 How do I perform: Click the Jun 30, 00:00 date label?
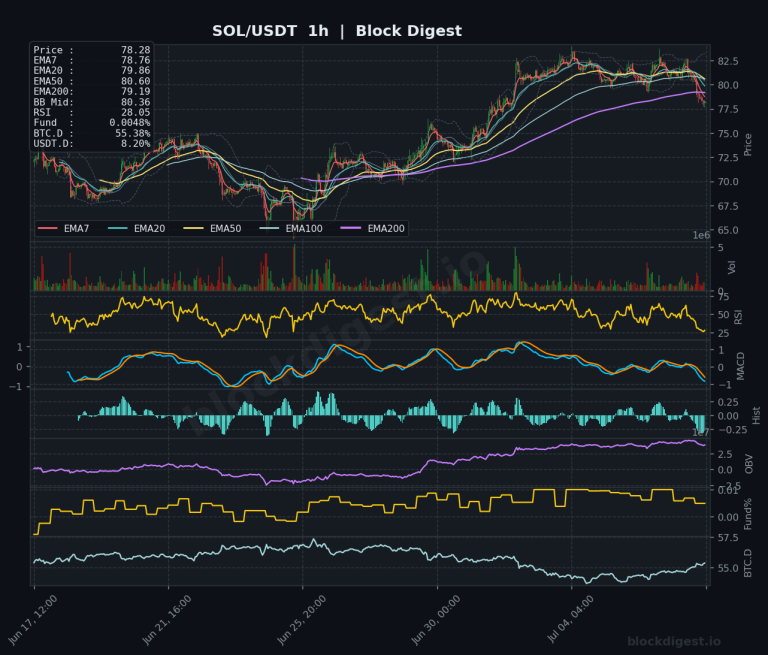[435, 620]
